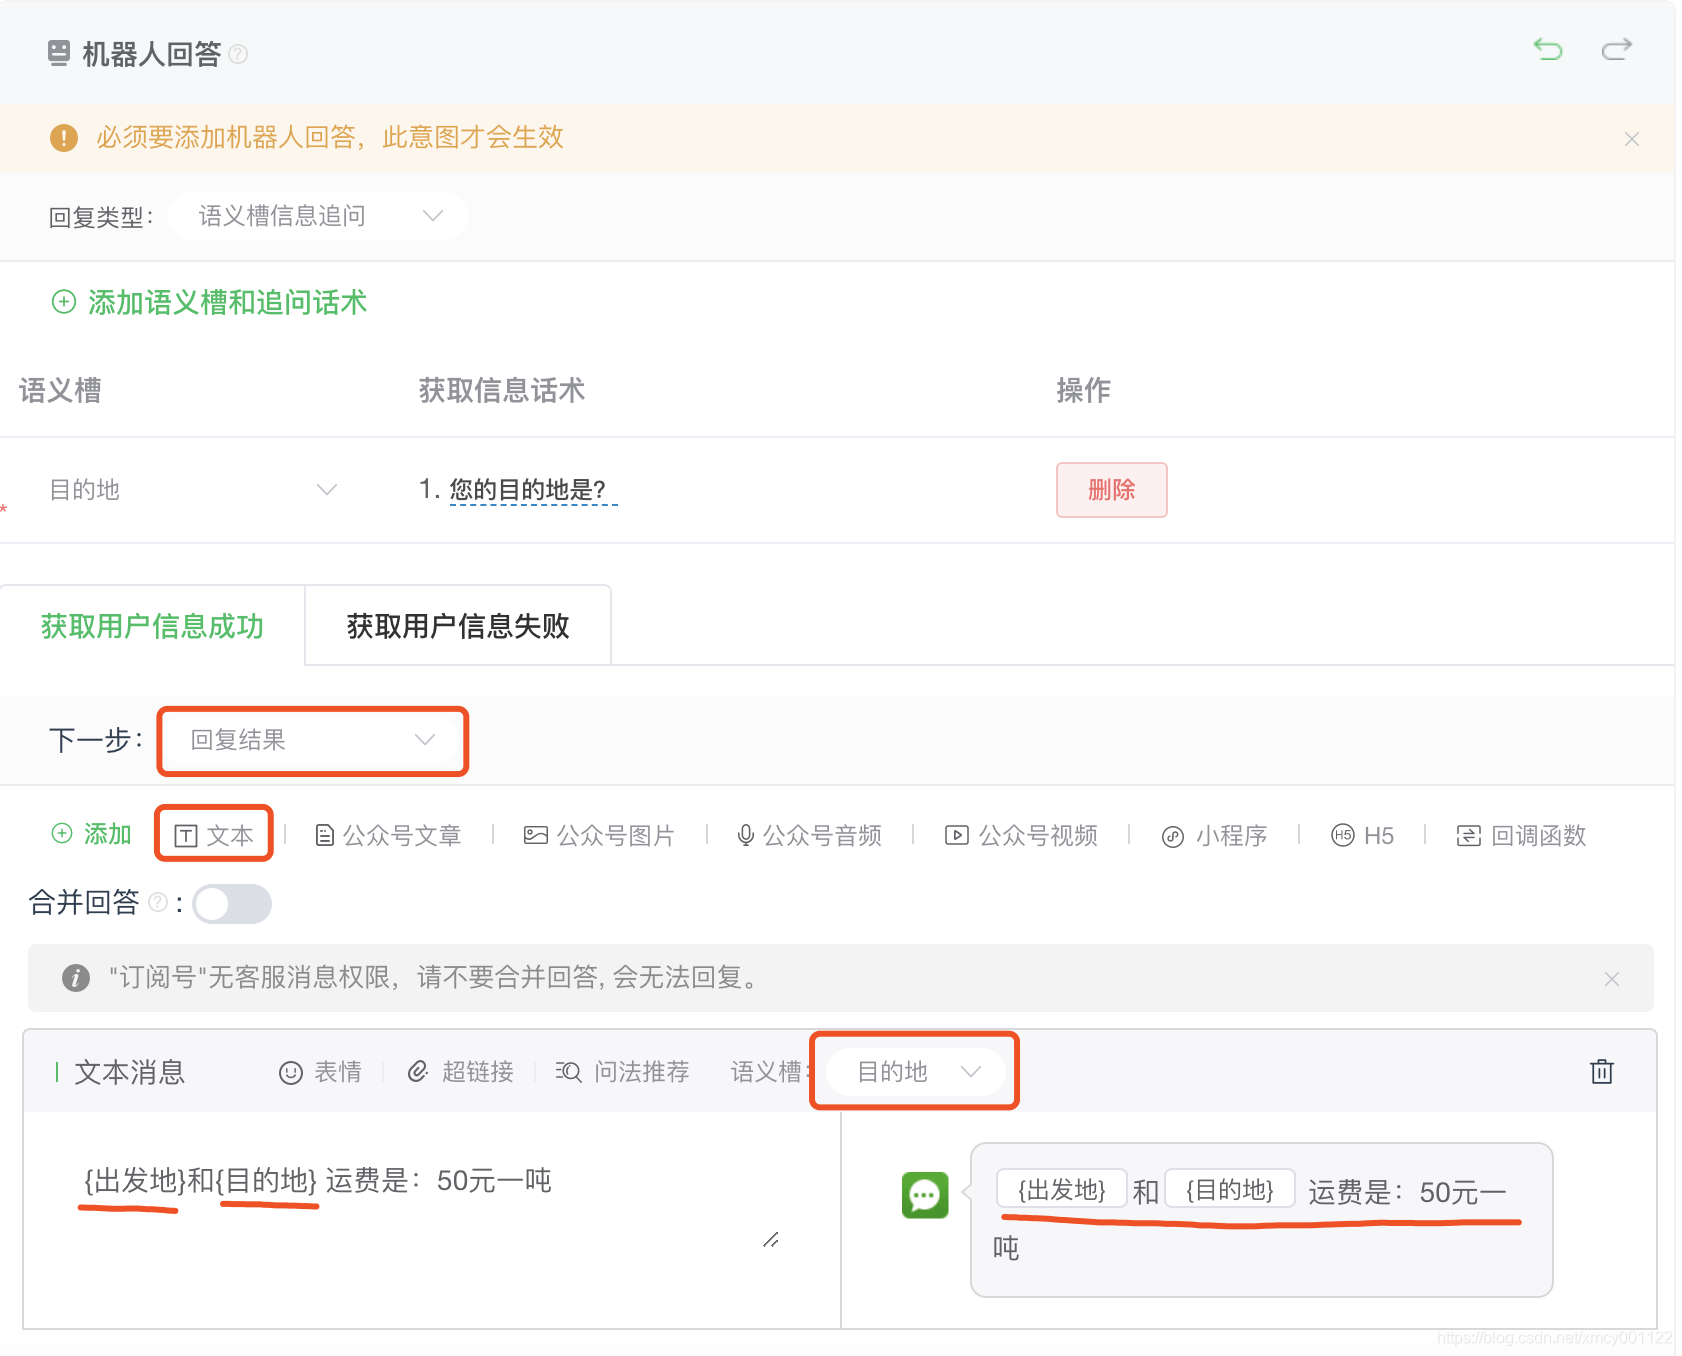This screenshot has width=1682, height=1356.
Task: Click the robot icon beside 机器人回答
Action: coord(59,53)
